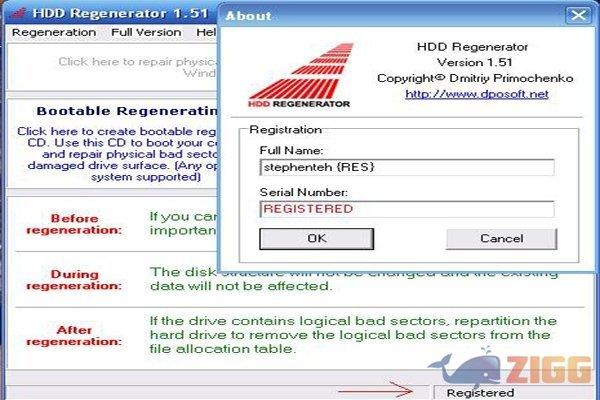Click into the Full Name field
The image size is (600, 400).
(406, 166)
